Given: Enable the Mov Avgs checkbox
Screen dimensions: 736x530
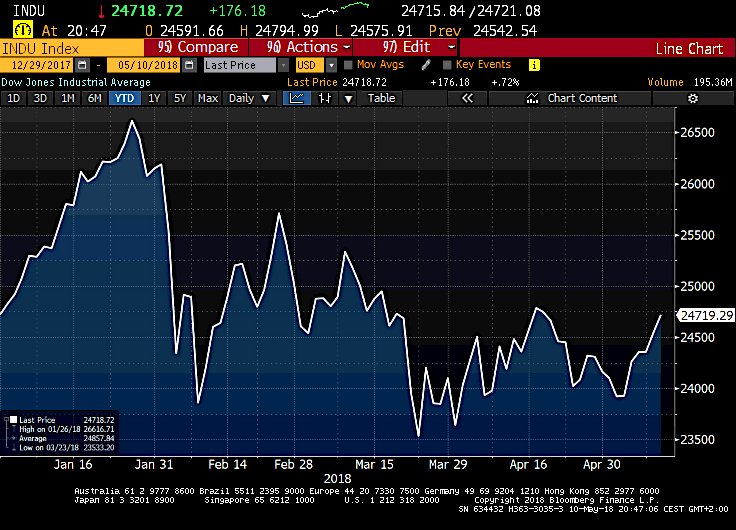Looking at the screenshot, I should [x=348, y=65].
